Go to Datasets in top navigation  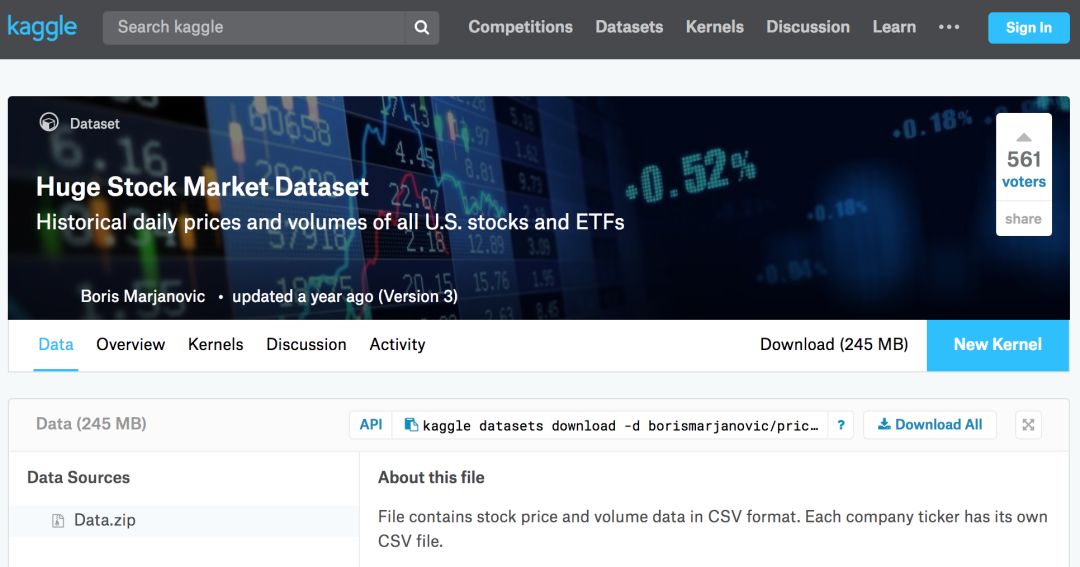[629, 27]
